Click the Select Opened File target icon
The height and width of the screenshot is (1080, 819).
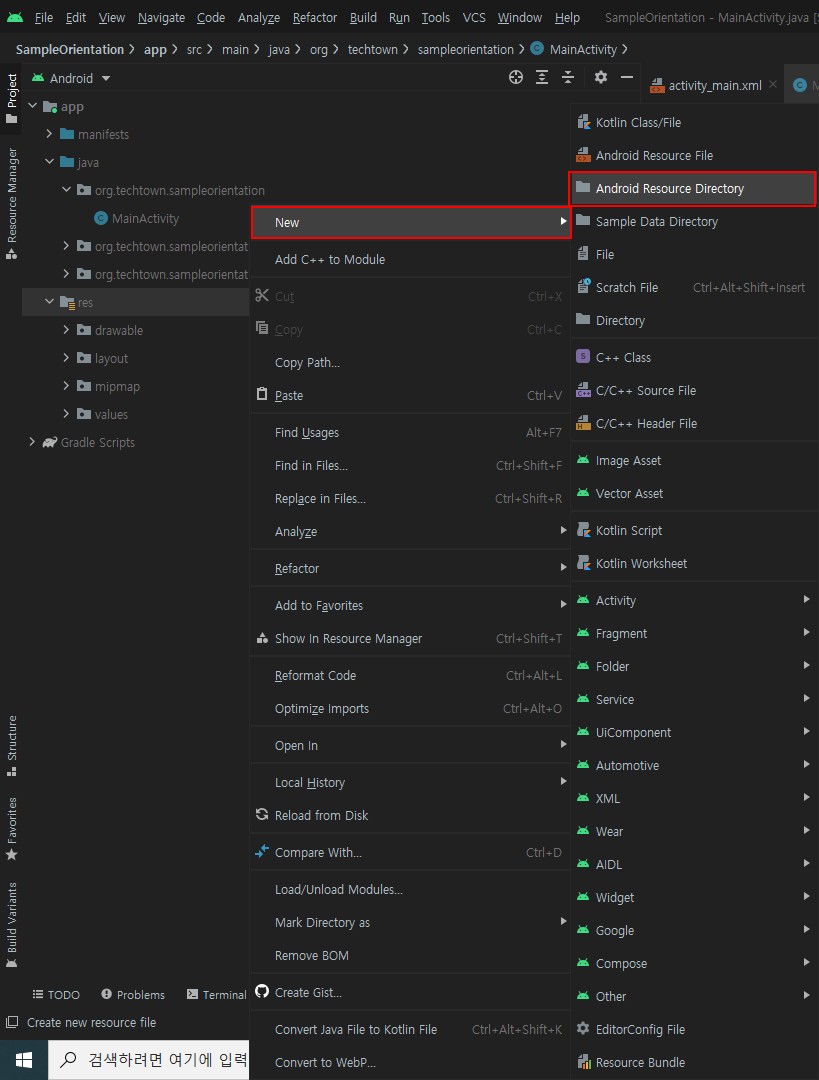pyautogui.click(x=515, y=77)
